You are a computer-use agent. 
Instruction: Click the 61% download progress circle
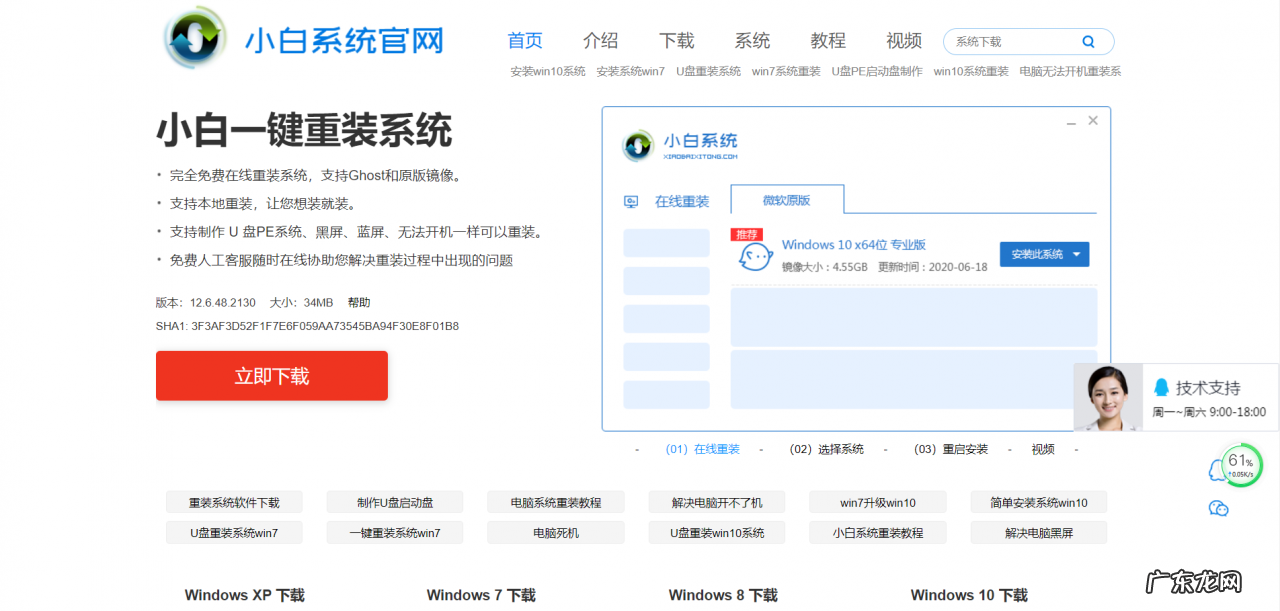click(1240, 464)
